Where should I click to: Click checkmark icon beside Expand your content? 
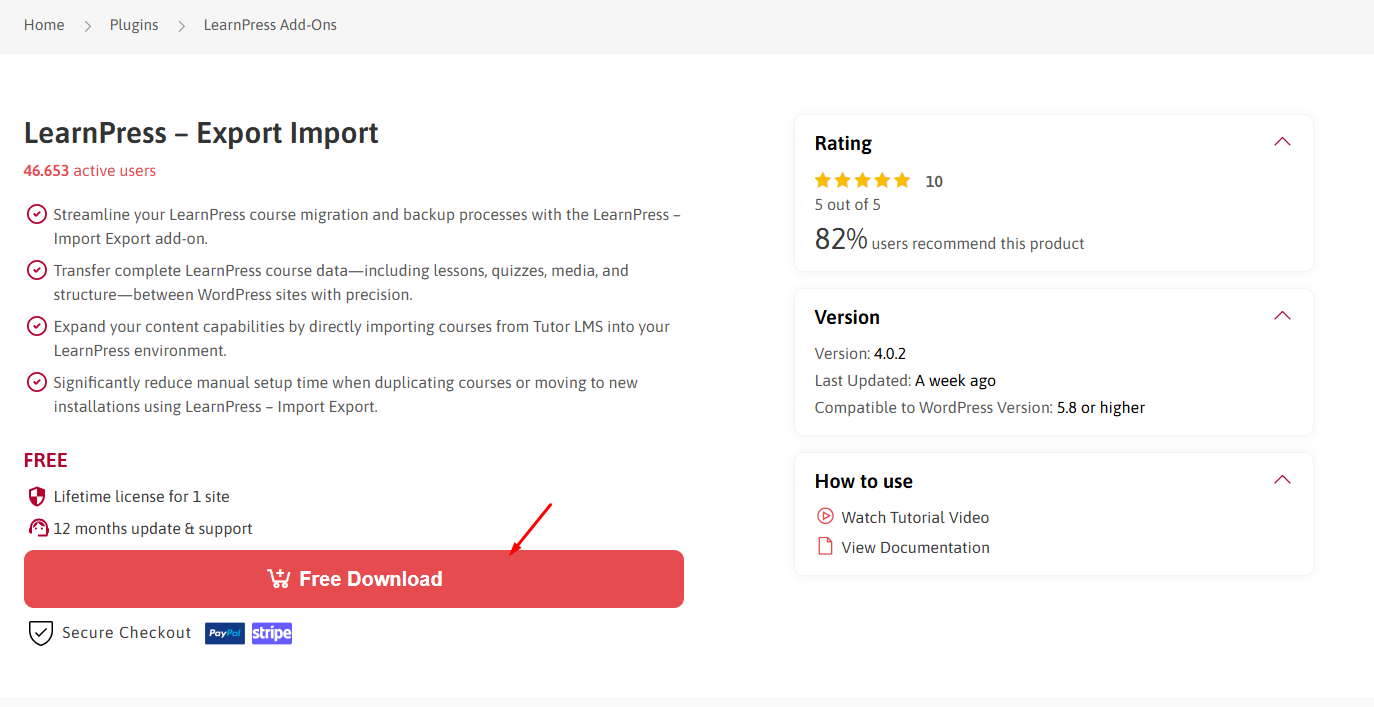(37, 326)
